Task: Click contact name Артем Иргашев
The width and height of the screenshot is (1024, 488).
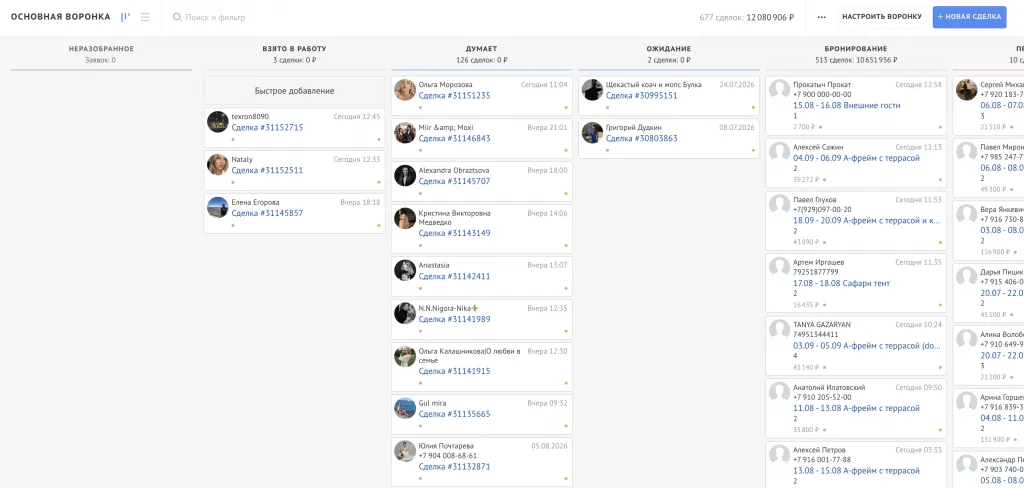Action: (821, 262)
